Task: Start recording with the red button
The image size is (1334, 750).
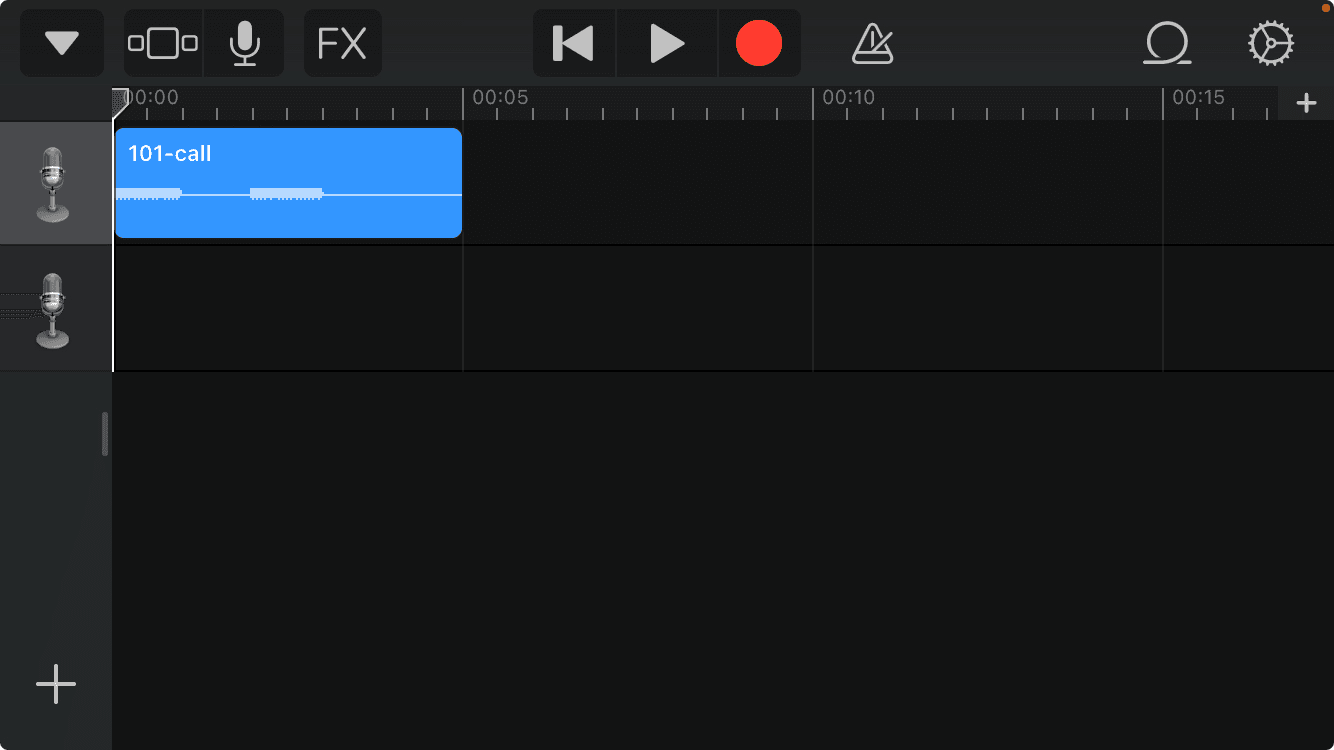Action: pos(759,44)
